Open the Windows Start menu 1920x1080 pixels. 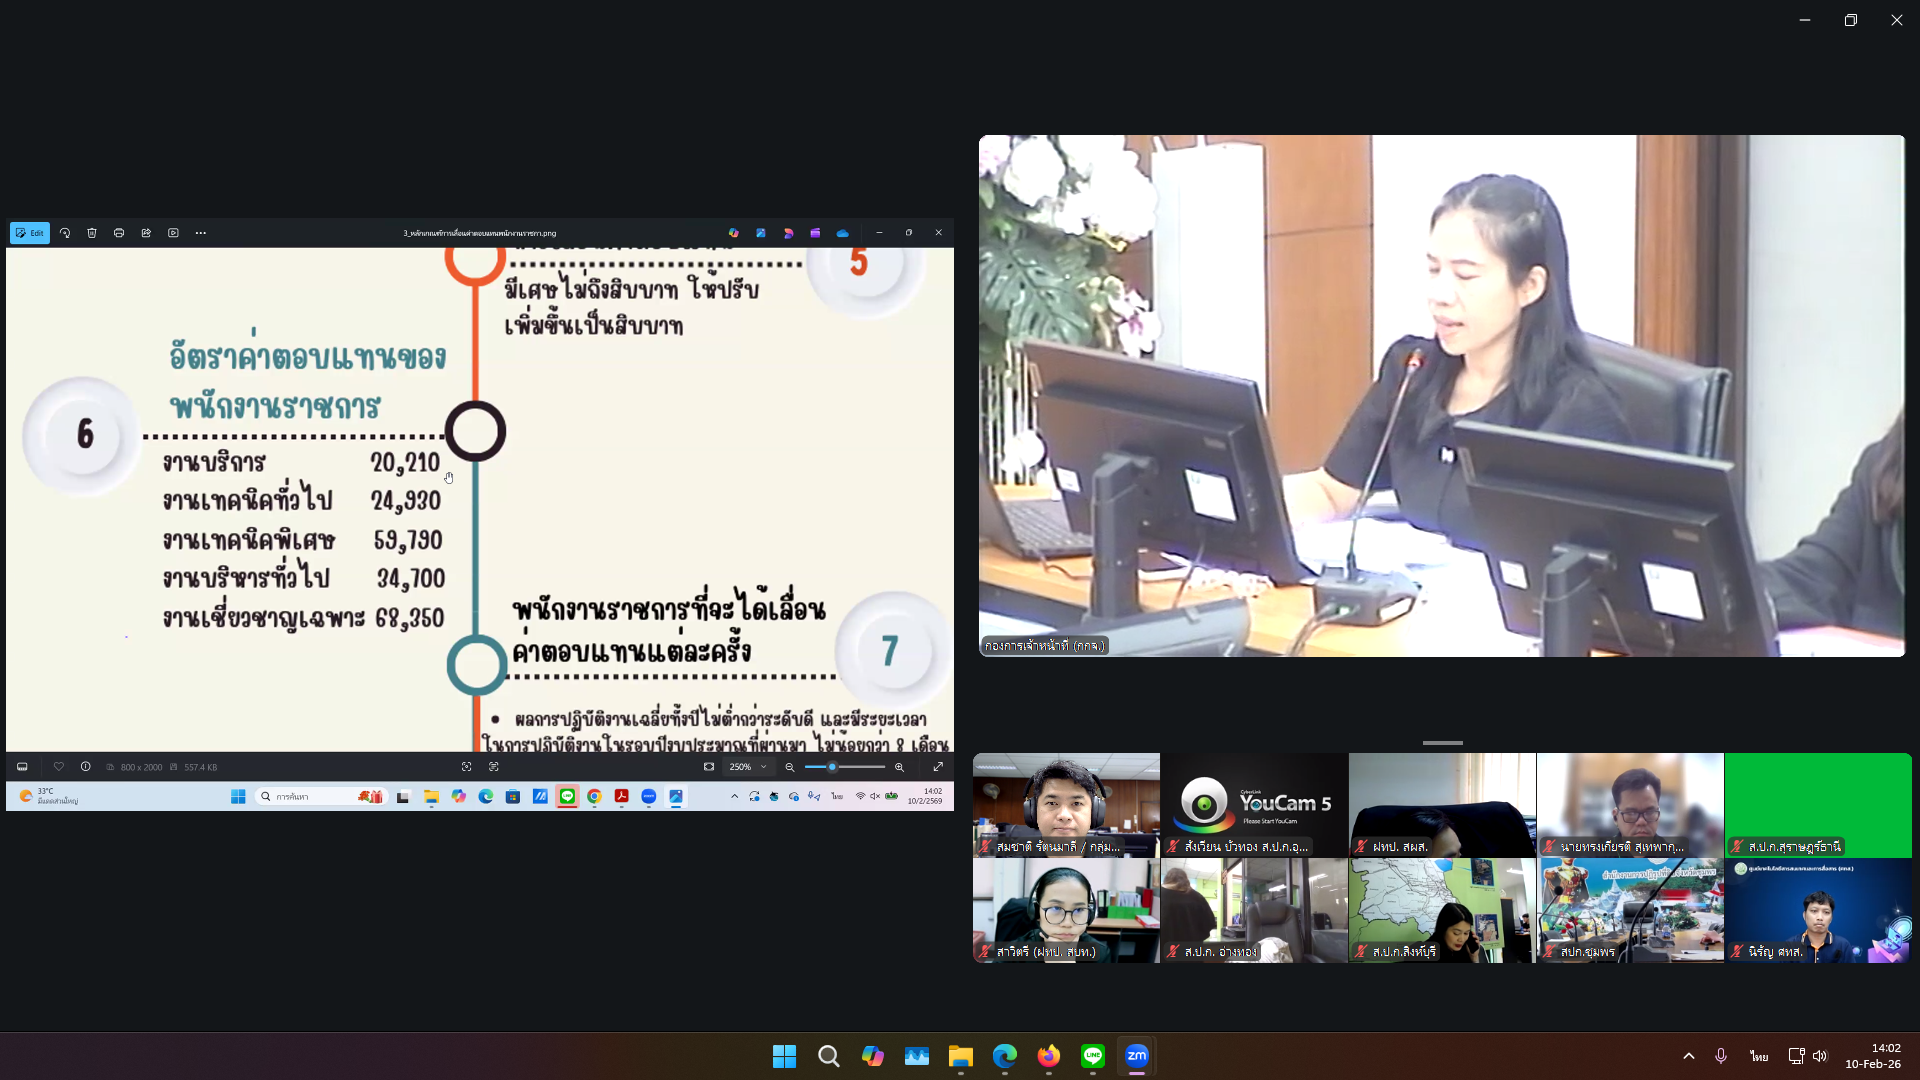pos(784,1056)
